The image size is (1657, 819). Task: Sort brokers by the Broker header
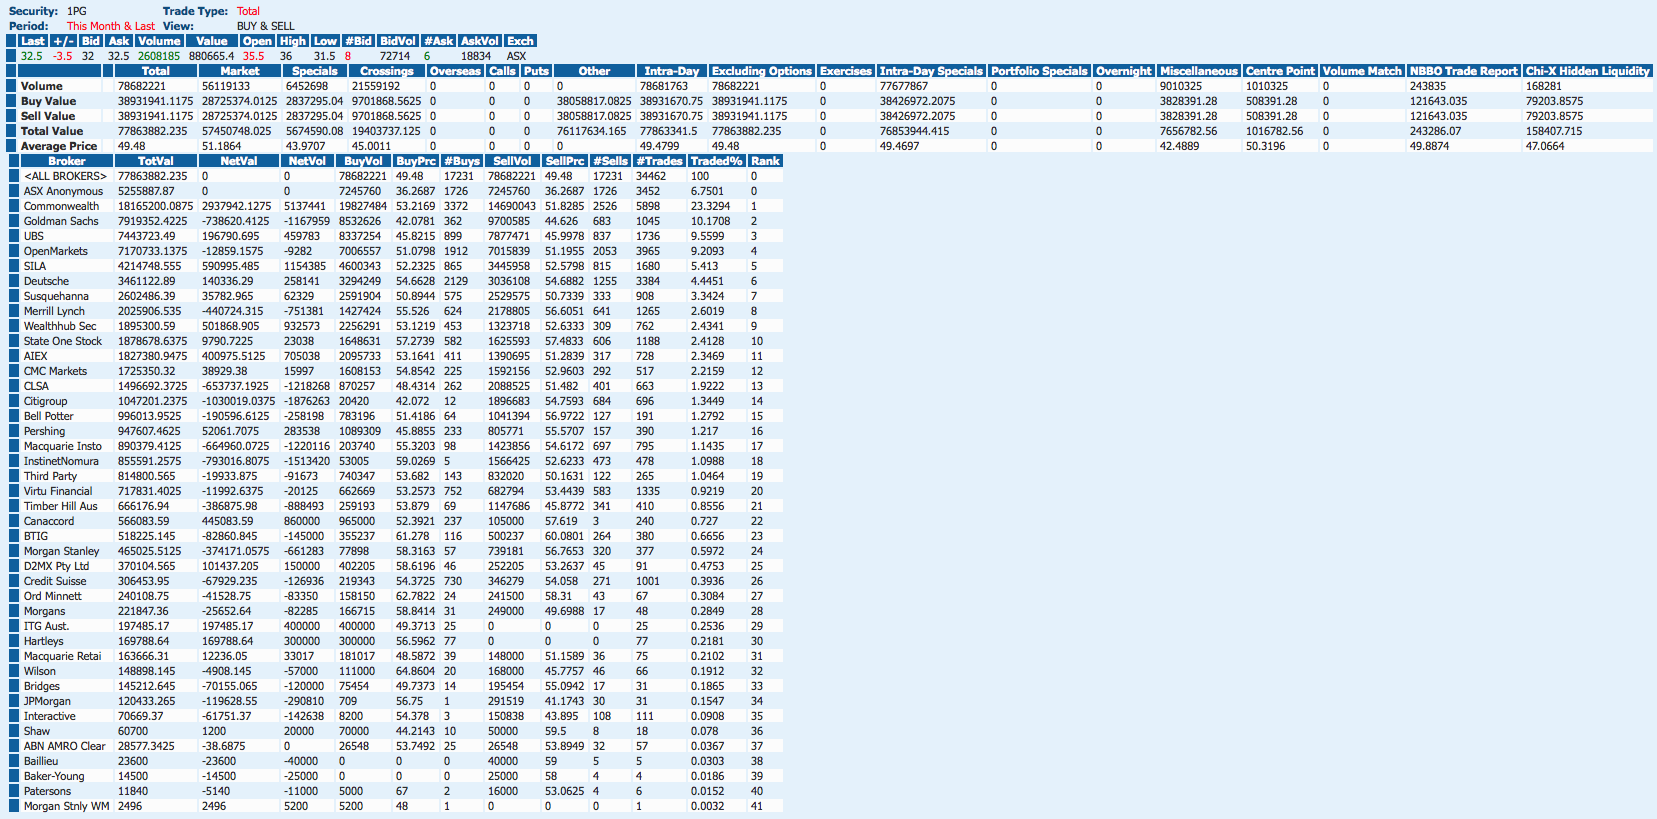click(x=67, y=161)
